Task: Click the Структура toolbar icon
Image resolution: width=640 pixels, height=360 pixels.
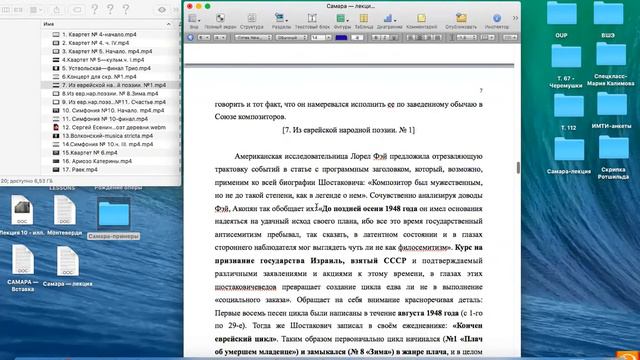Action: tap(251, 18)
